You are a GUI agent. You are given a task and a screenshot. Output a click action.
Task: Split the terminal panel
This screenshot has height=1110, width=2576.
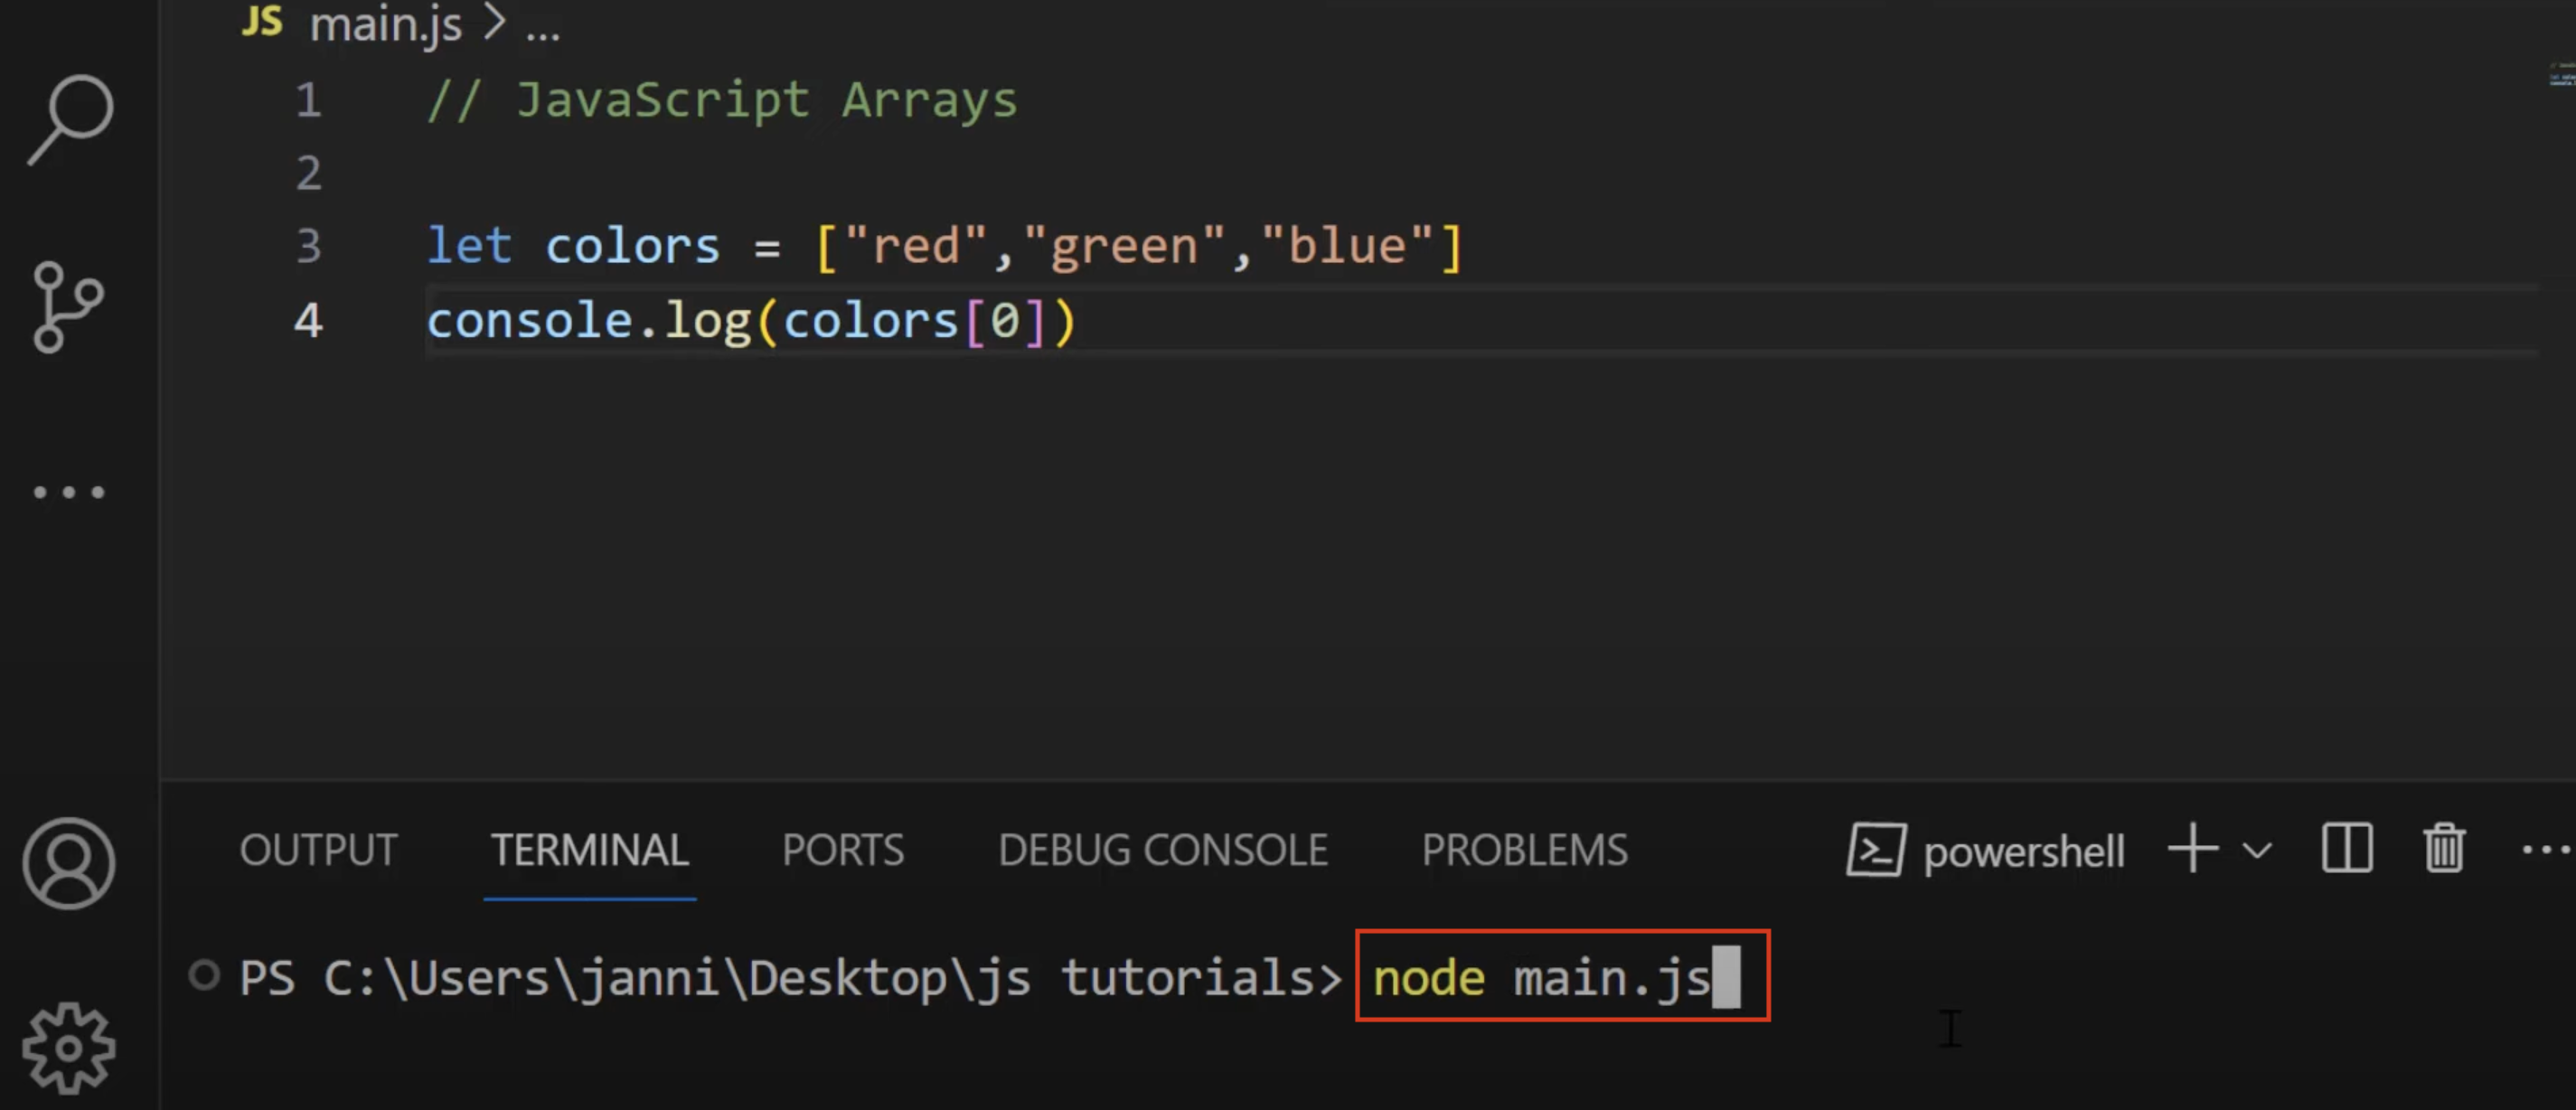pos(2346,849)
